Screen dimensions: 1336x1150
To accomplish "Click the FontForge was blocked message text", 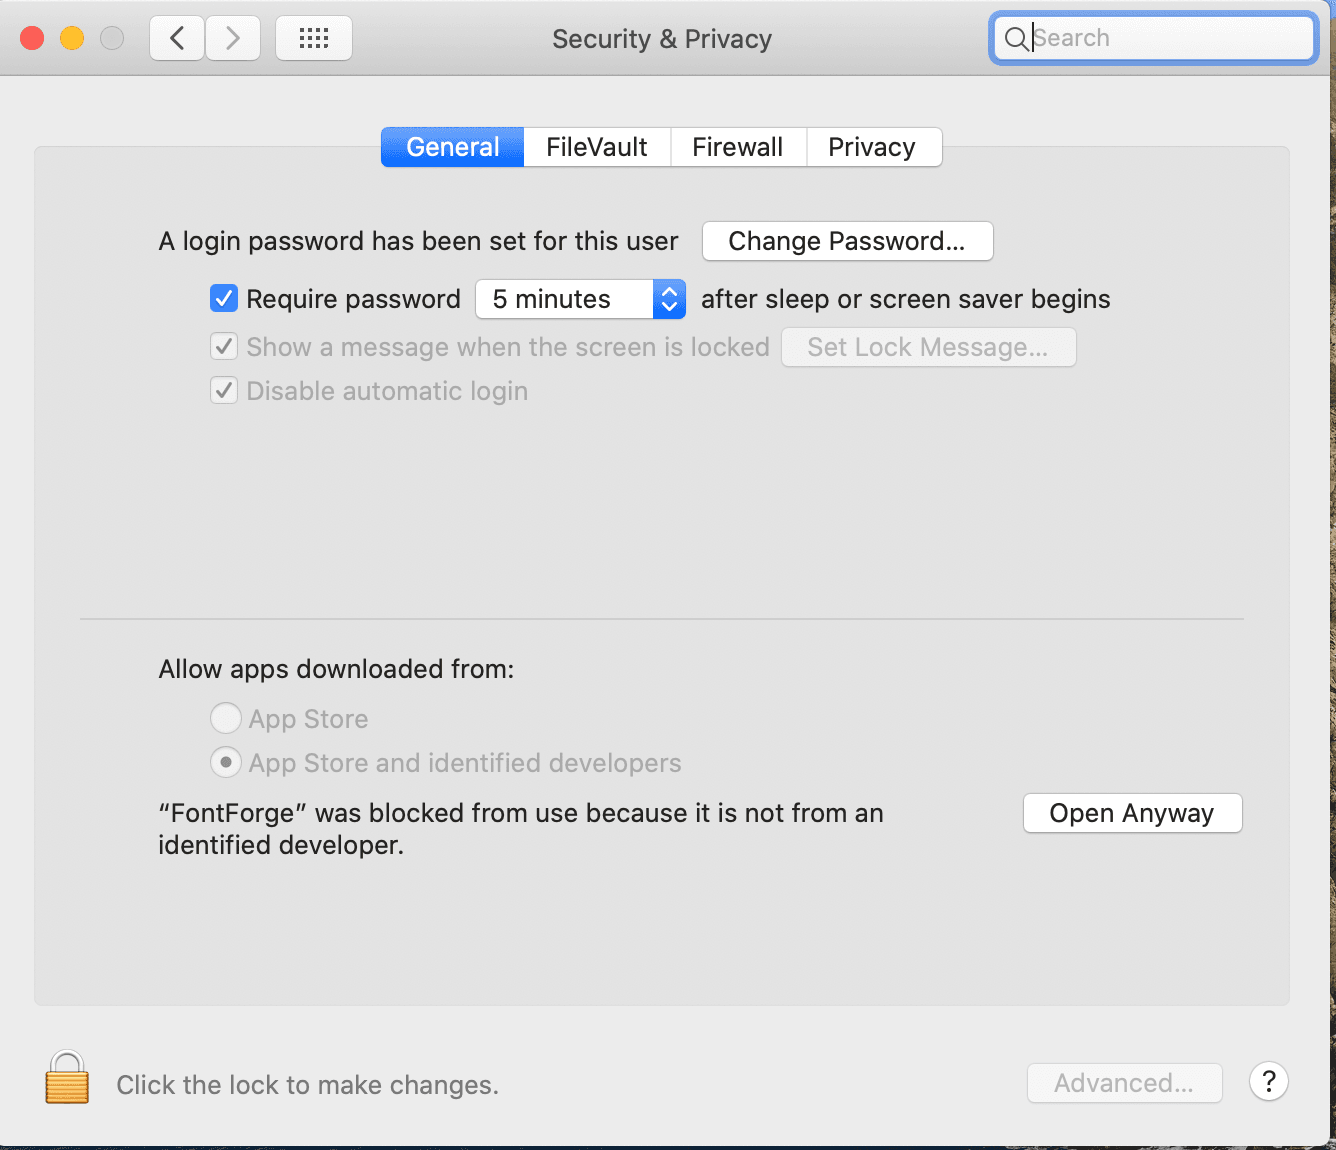I will (521, 829).
